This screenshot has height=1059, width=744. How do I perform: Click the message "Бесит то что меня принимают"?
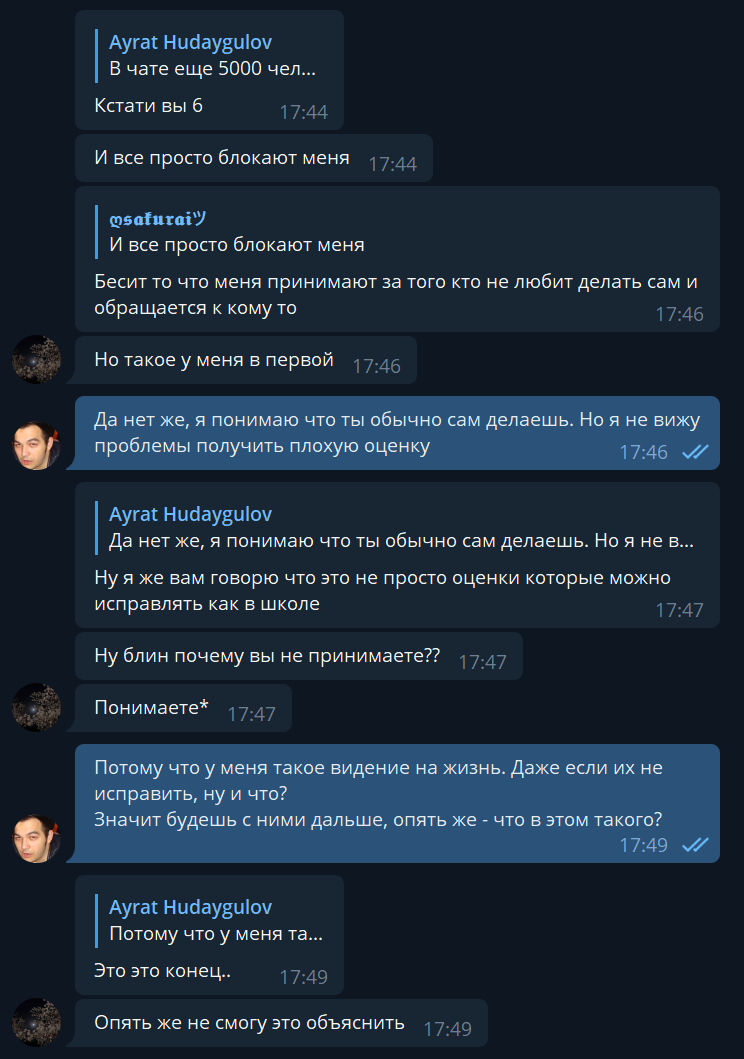click(396, 294)
